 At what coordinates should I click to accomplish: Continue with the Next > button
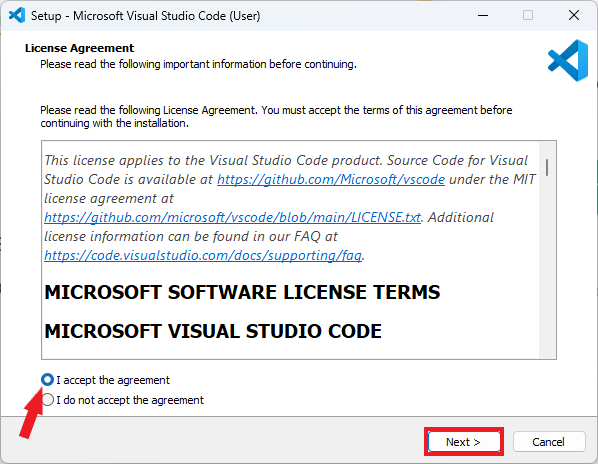point(464,442)
